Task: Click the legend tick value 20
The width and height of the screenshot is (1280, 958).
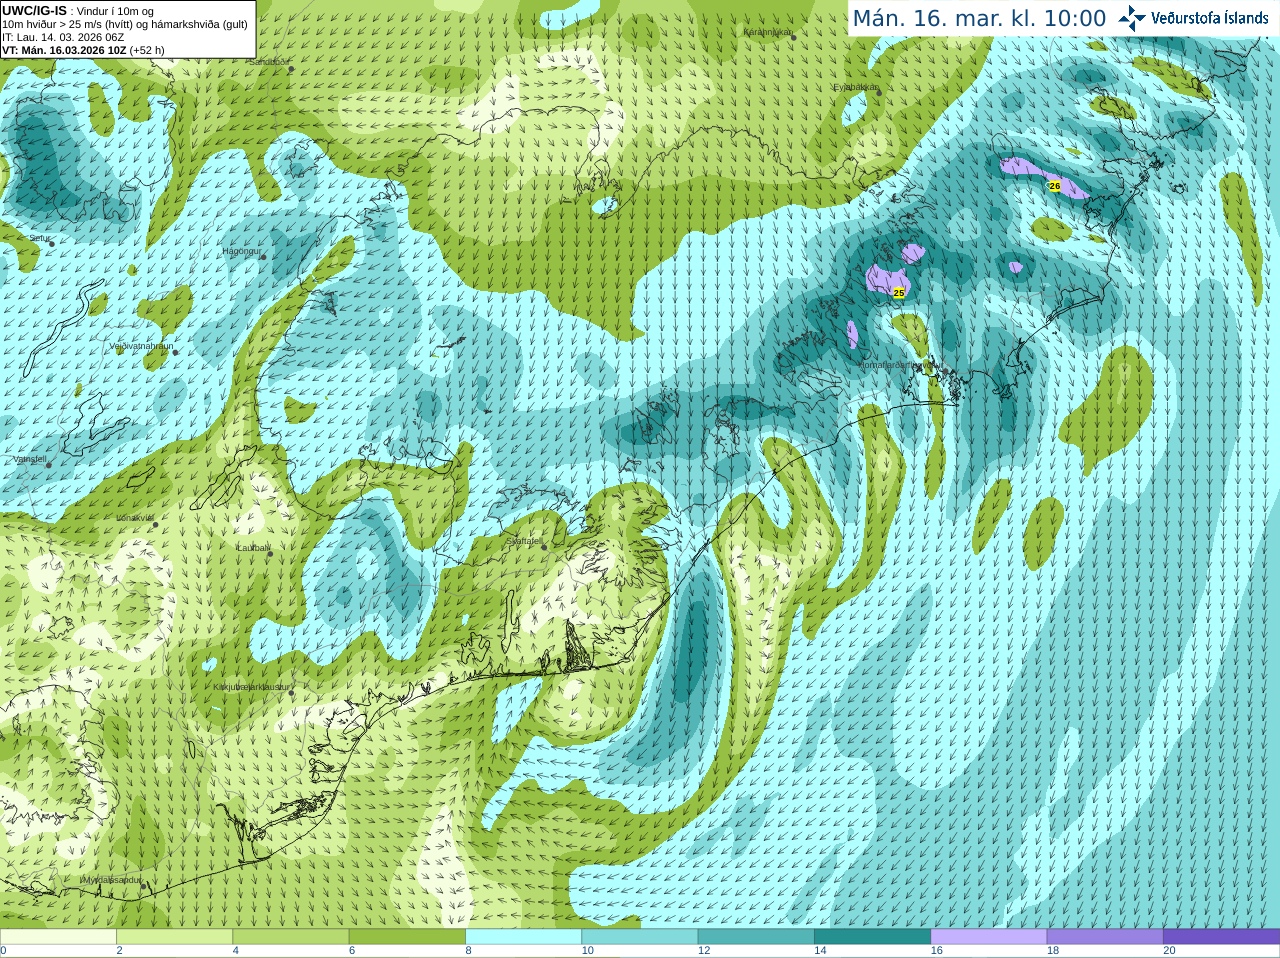Action: tap(1169, 951)
